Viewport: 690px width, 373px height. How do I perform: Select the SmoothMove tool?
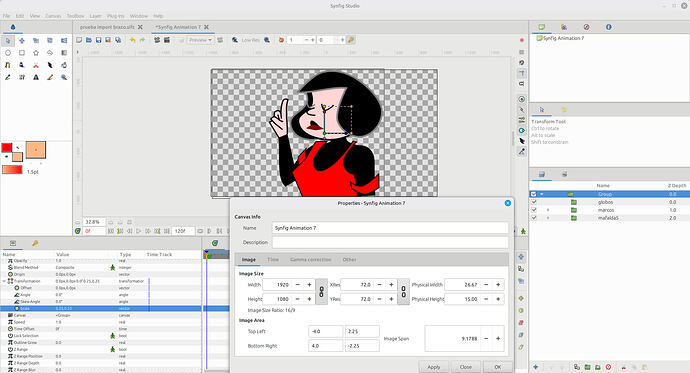tap(22, 40)
